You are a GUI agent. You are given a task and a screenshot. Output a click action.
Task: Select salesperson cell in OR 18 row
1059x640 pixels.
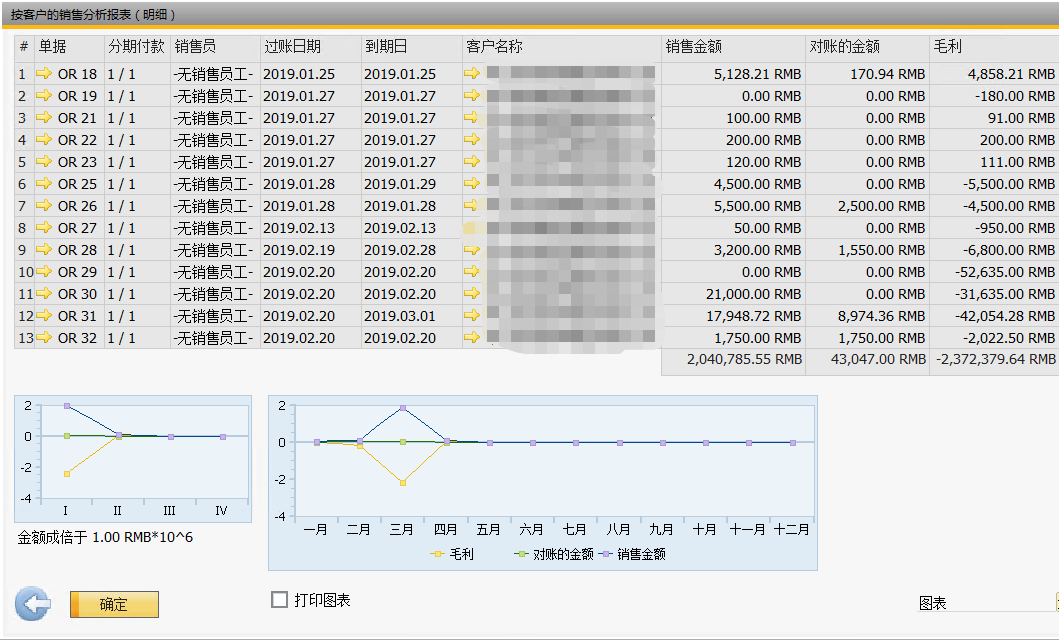click(x=215, y=74)
